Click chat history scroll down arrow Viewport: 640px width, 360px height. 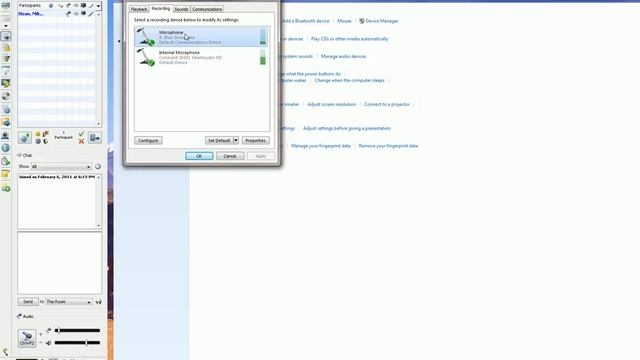pos(98,226)
